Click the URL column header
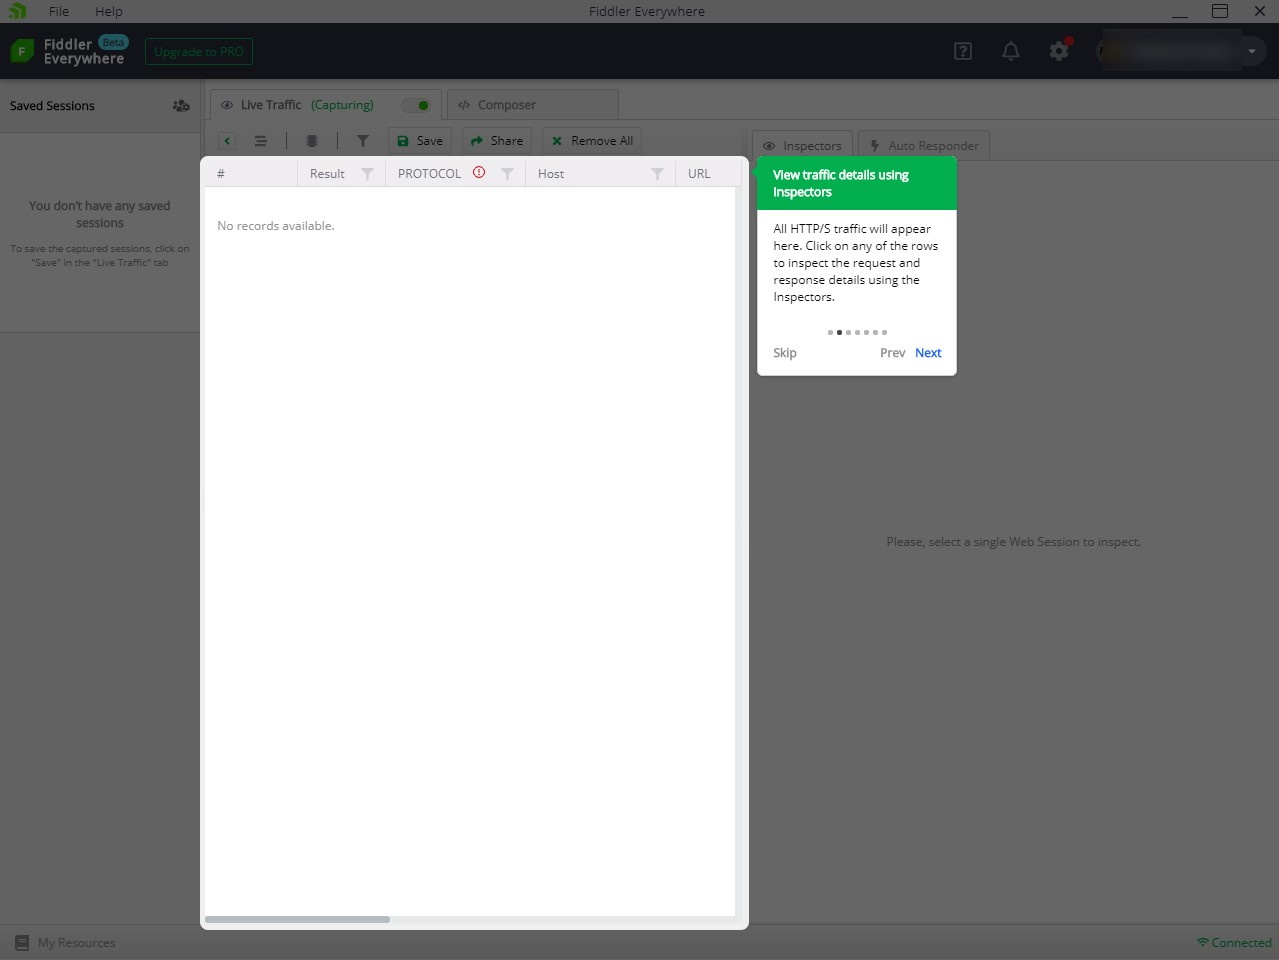 [708, 174]
